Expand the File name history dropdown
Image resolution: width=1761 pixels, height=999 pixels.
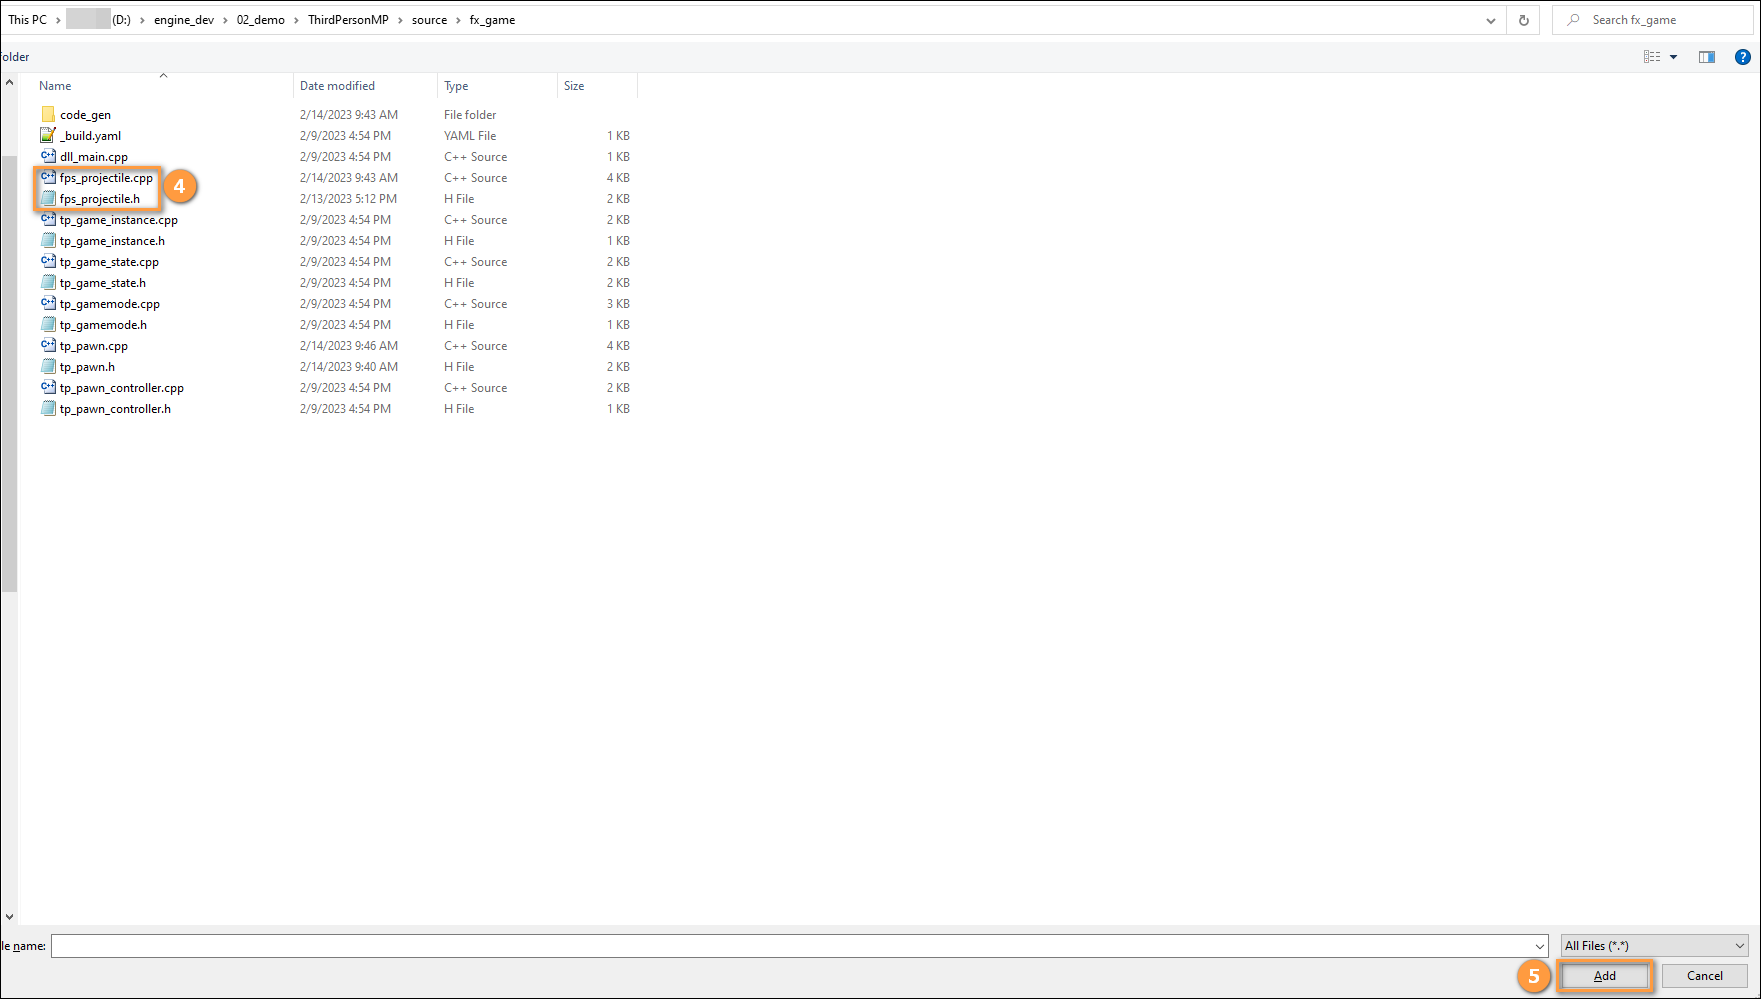[1540, 946]
